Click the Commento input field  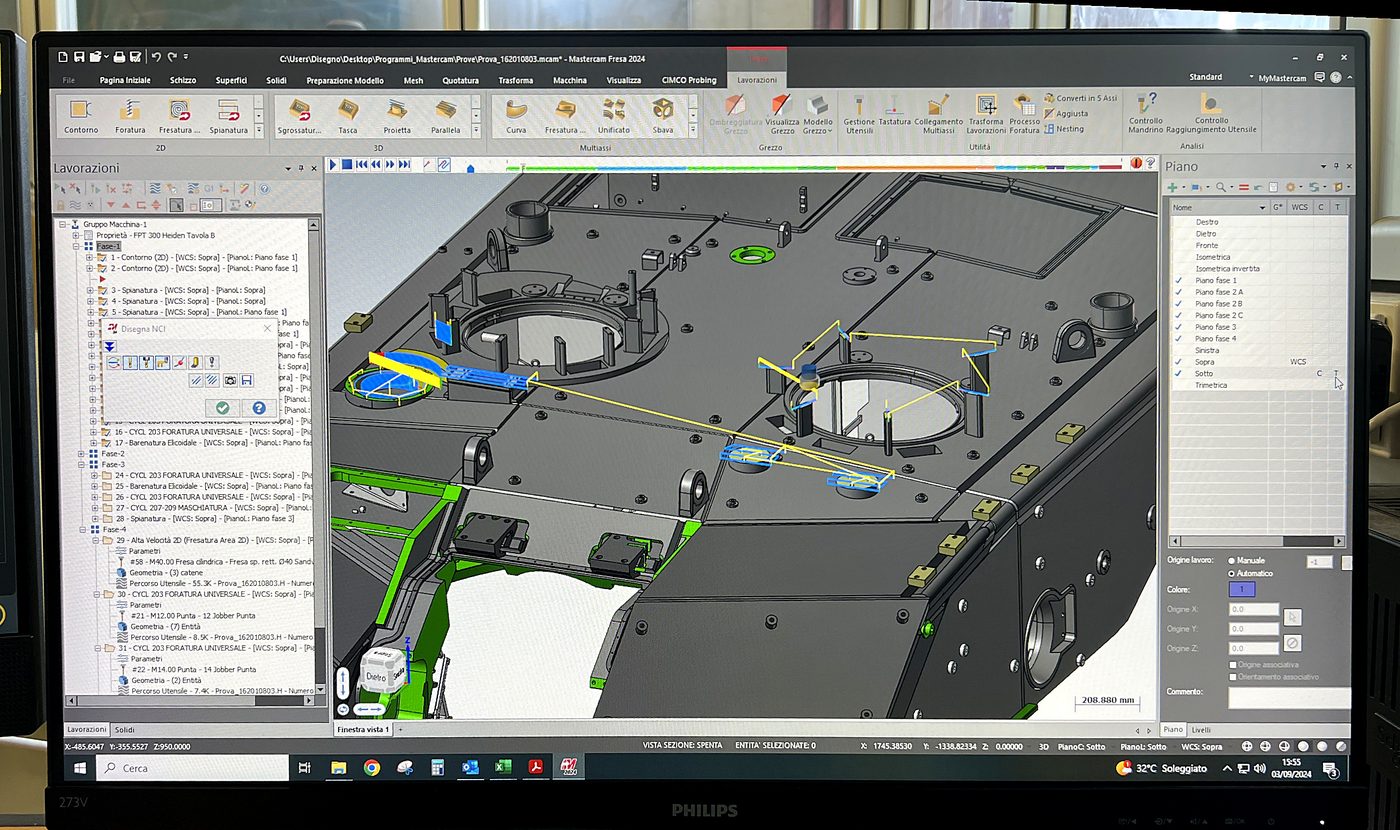click(x=1289, y=697)
